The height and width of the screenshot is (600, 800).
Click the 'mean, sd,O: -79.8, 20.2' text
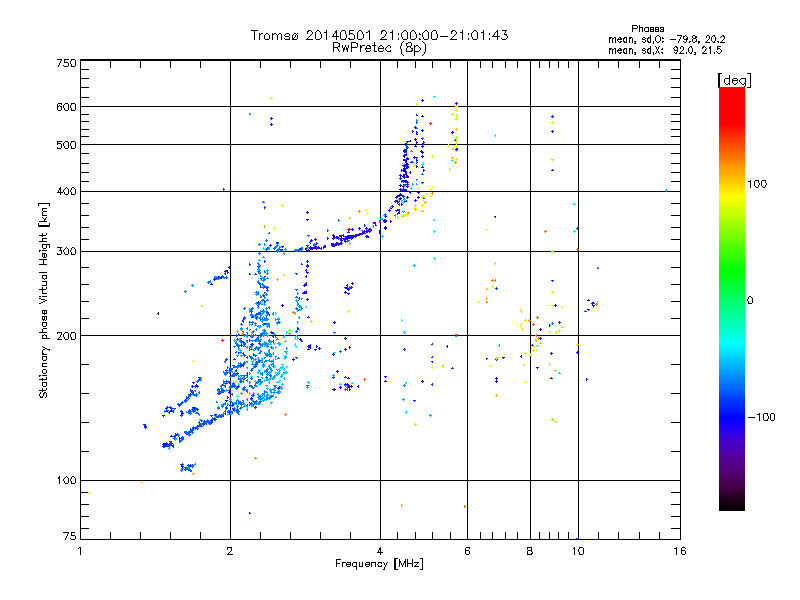pos(667,39)
